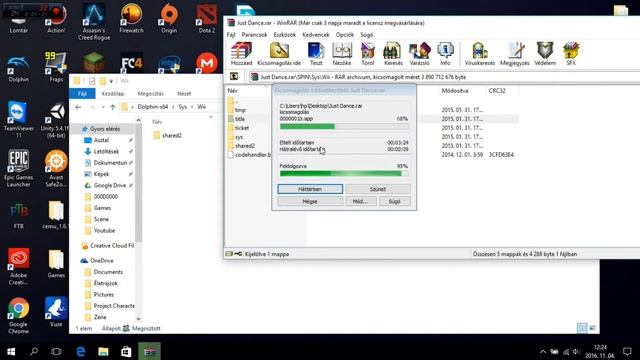Open the Varázsló wizard icon
Screen dimensions: 640x360
pyautogui.click(x=419, y=54)
